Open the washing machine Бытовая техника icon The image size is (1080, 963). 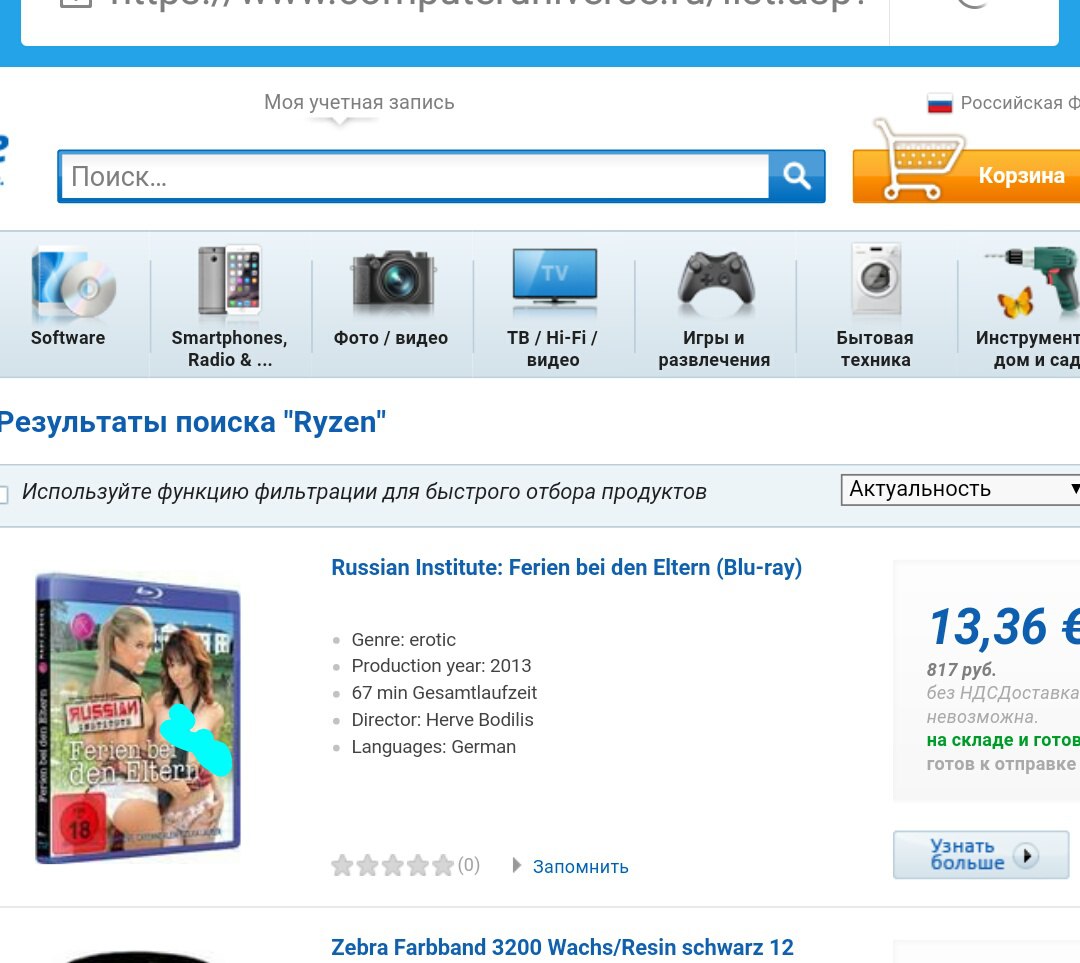(x=876, y=279)
